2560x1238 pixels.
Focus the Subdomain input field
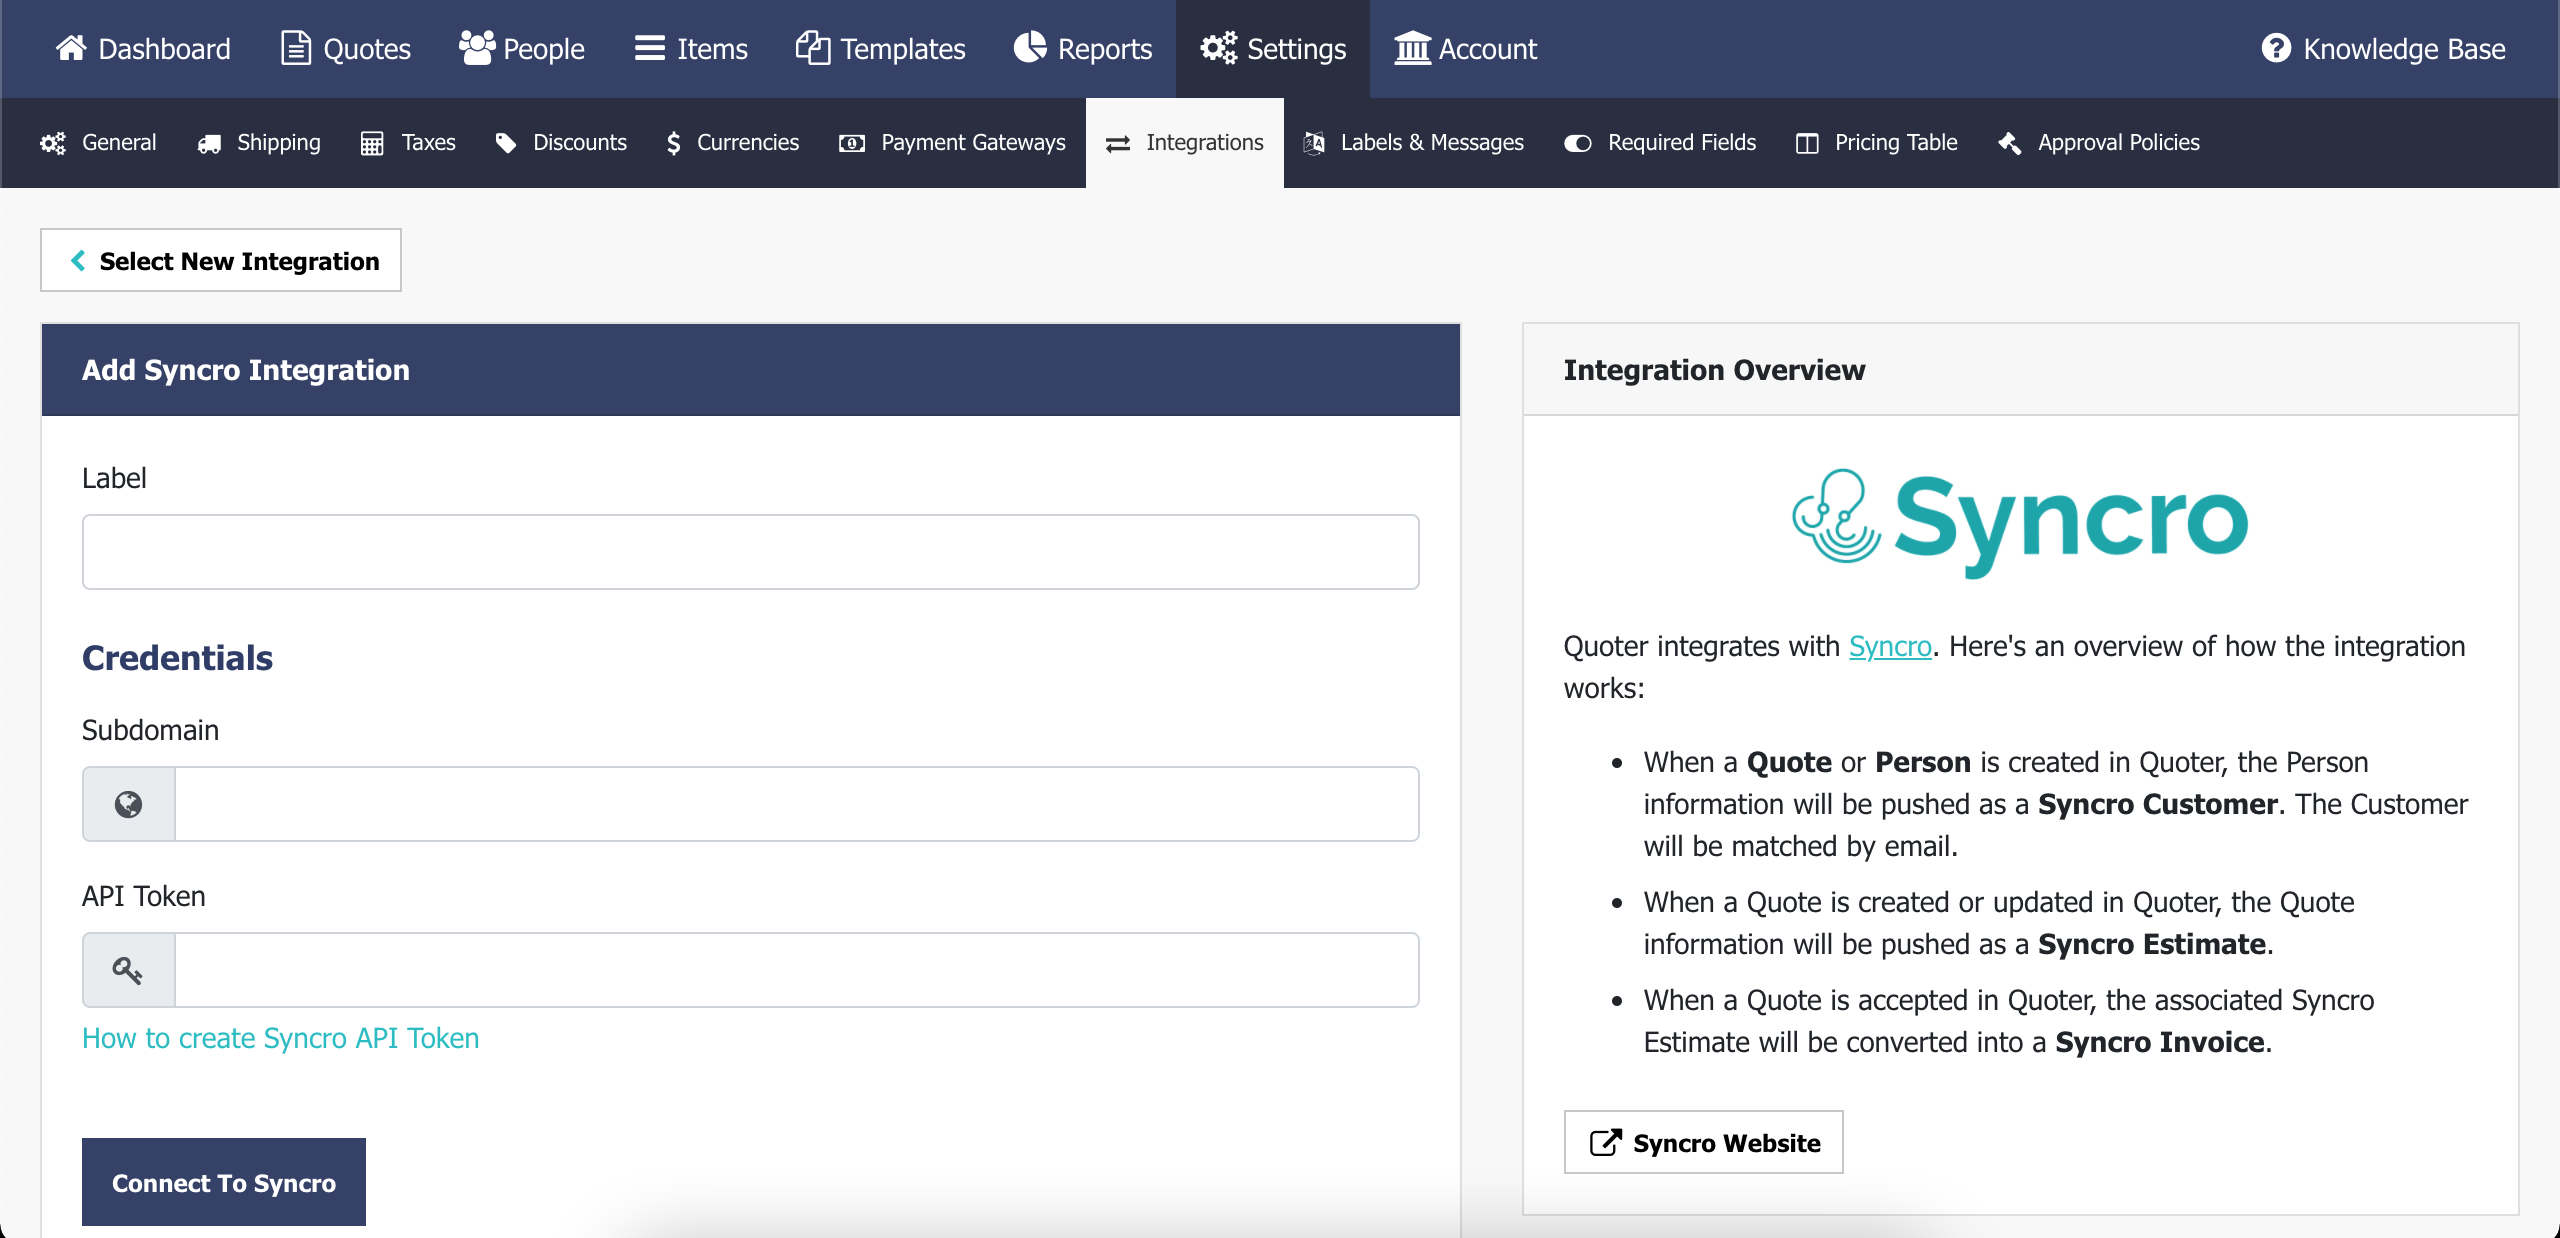[797, 804]
